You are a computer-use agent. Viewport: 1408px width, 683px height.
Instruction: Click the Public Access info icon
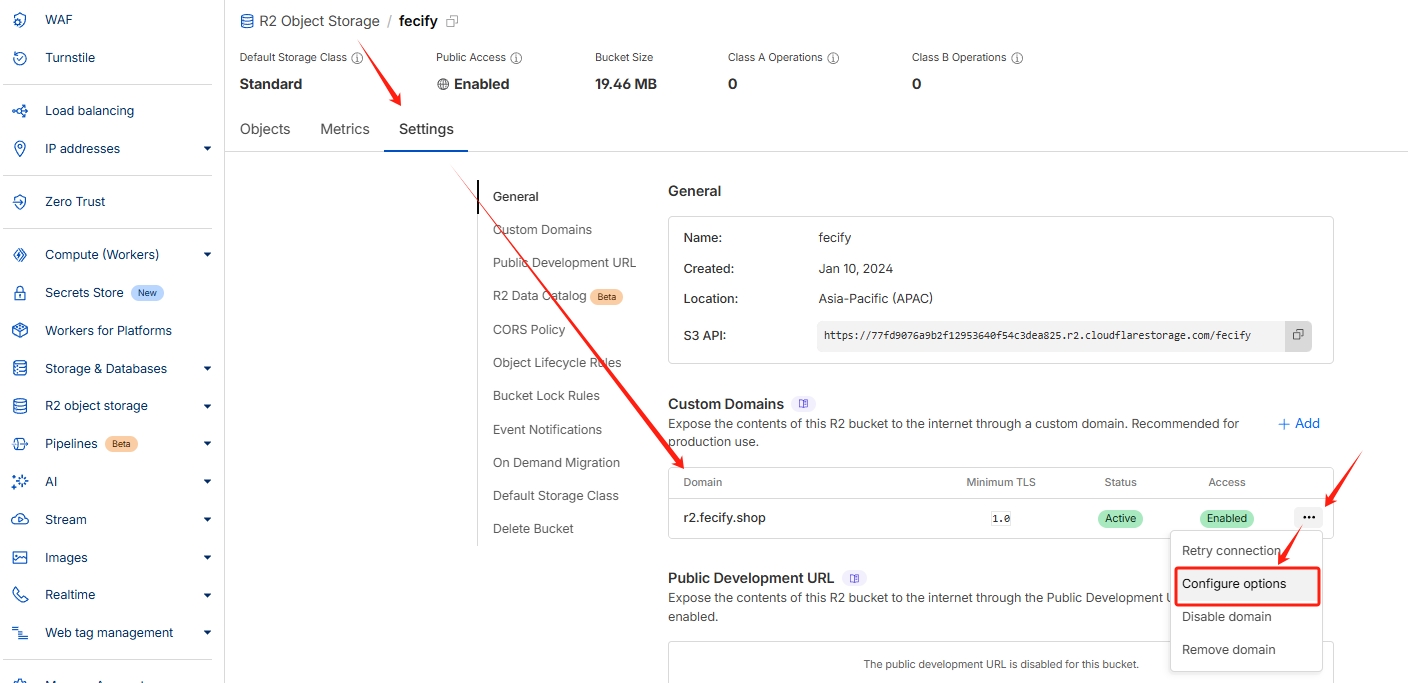pos(517,58)
